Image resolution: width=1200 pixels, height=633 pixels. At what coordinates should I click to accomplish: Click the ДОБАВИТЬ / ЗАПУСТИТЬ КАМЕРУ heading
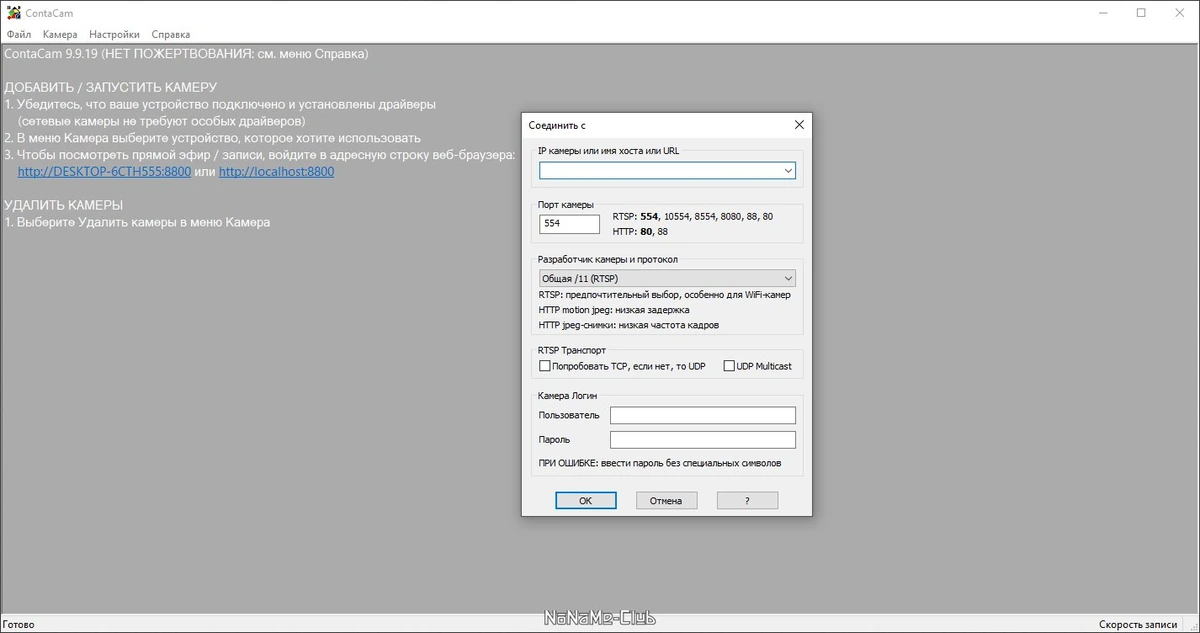(x=110, y=87)
